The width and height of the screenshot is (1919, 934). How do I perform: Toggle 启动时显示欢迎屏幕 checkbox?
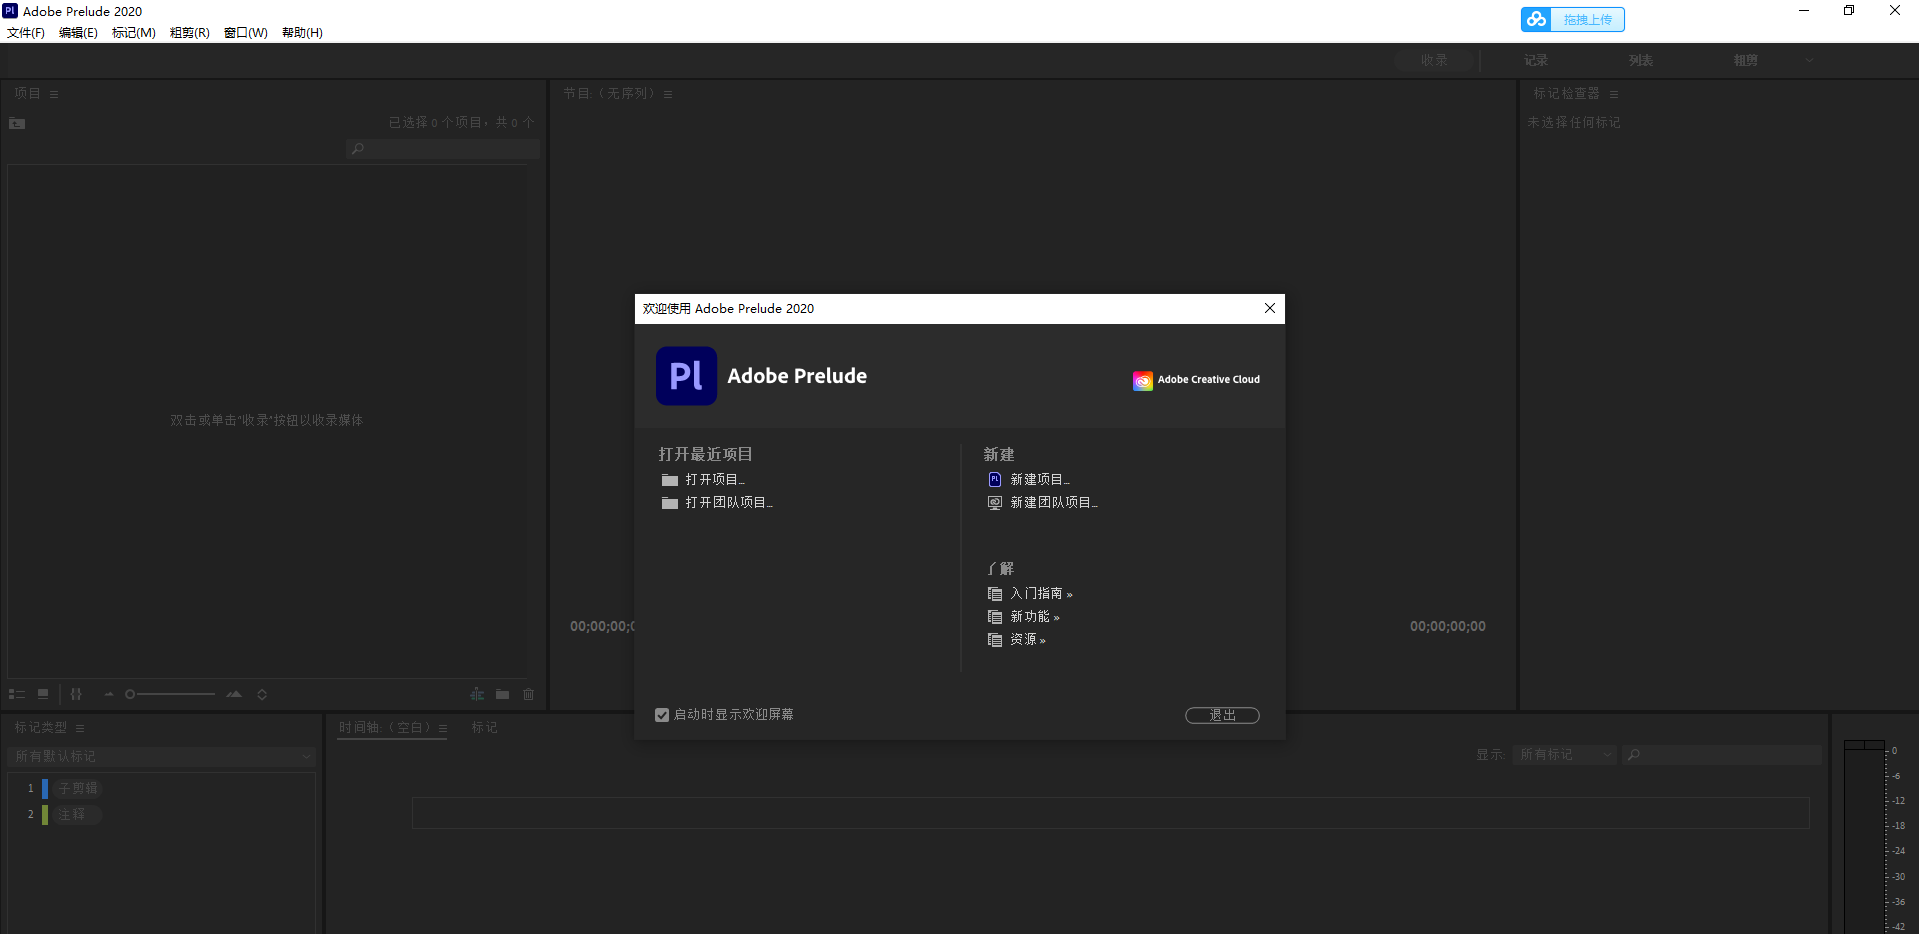click(662, 715)
